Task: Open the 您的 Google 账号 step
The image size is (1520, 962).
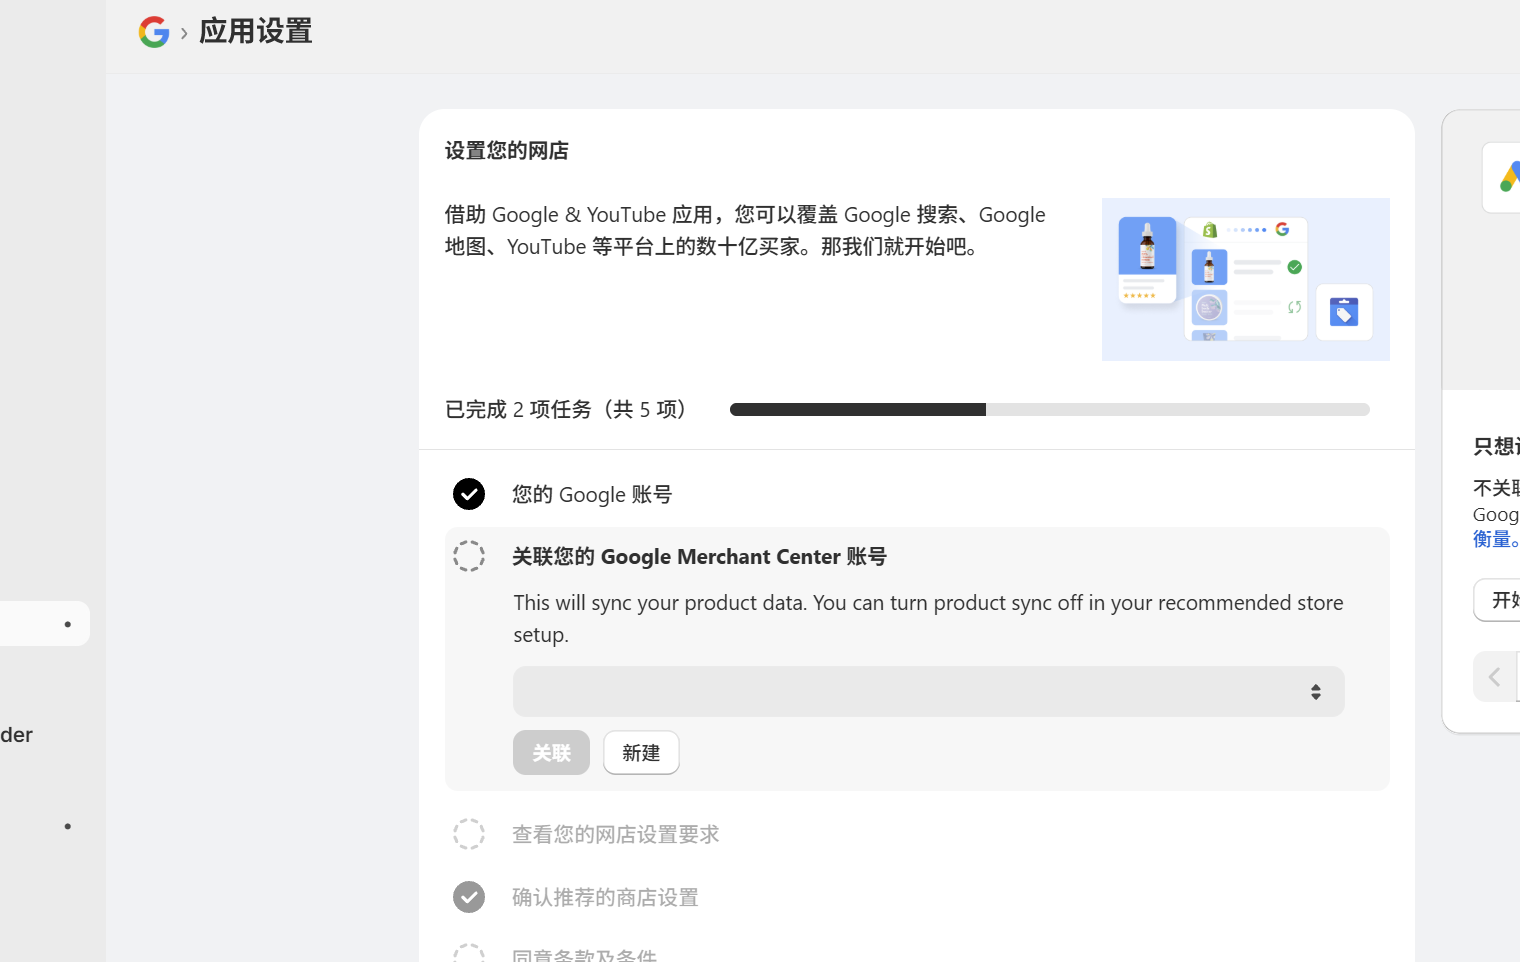Action: pyautogui.click(x=592, y=494)
